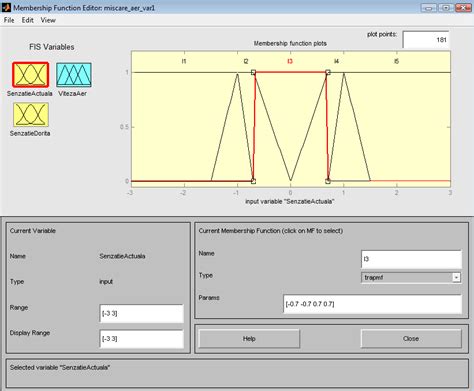Viewport: 474px width, 391px height.
Task: Select membership function label l1
Action: tap(184, 61)
